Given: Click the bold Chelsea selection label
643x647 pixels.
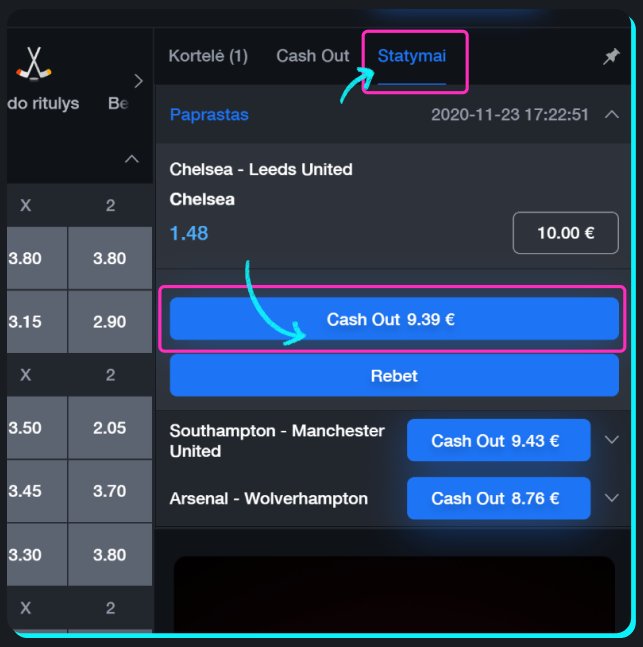Looking at the screenshot, I should tap(202, 199).
